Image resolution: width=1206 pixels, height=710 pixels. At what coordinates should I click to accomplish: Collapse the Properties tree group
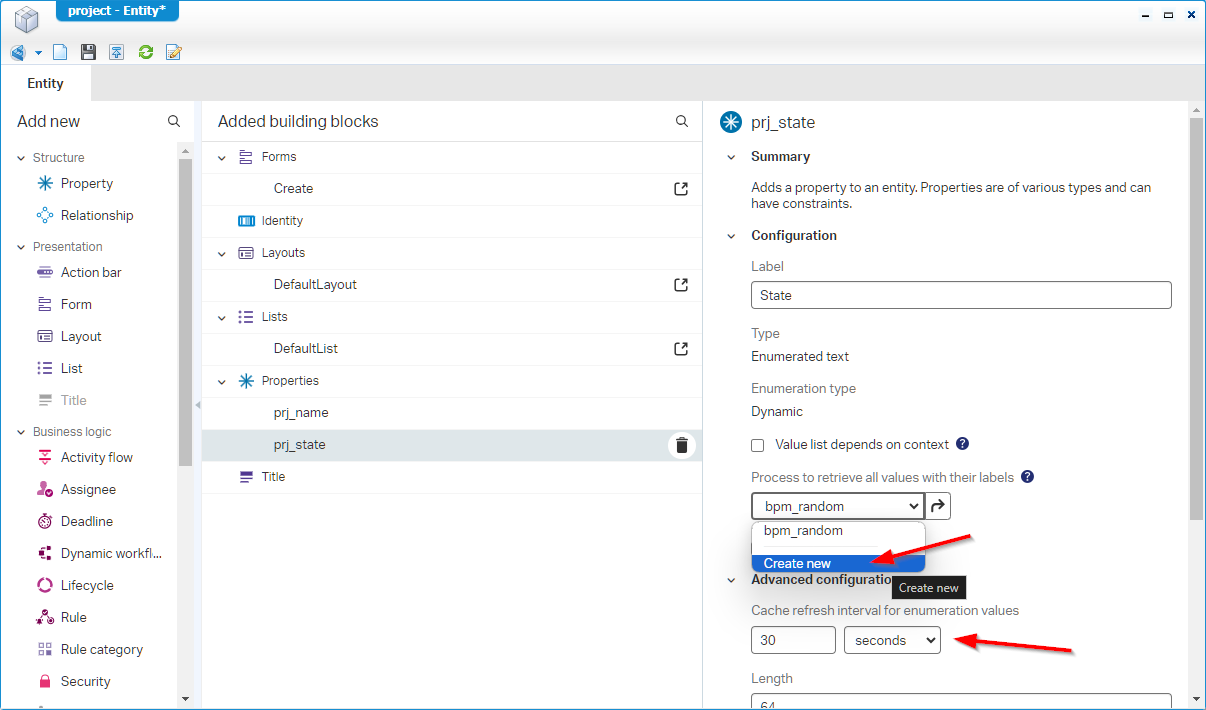pyautogui.click(x=222, y=381)
